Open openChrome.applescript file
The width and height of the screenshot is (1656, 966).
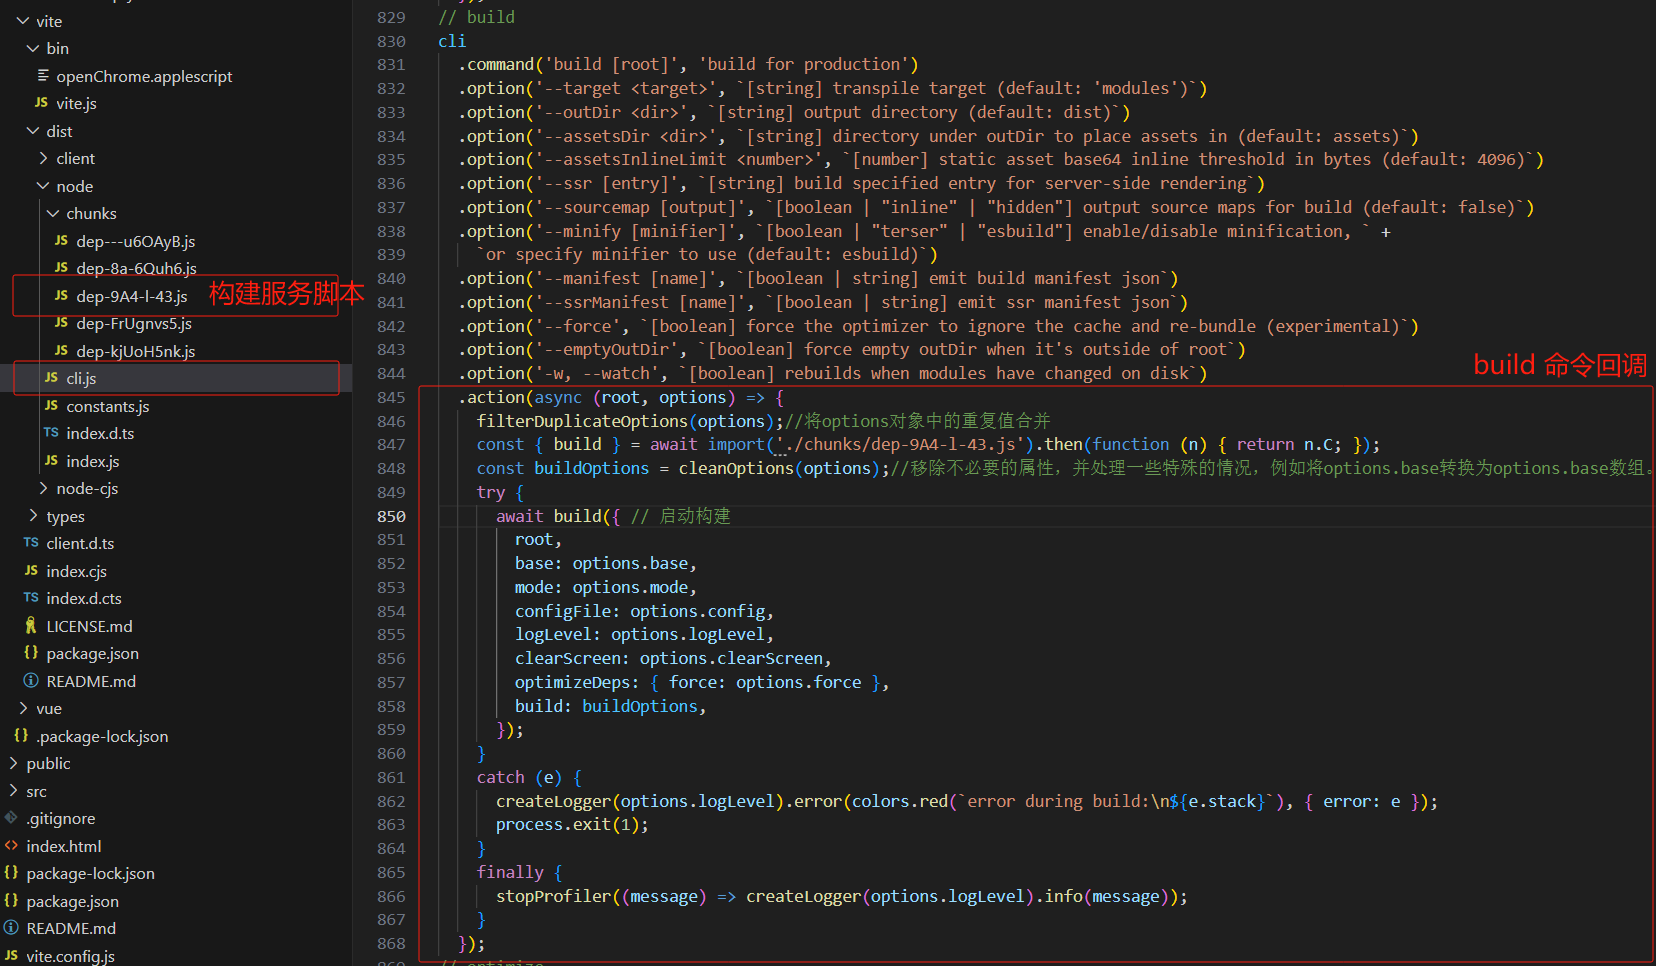click(144, 76)
